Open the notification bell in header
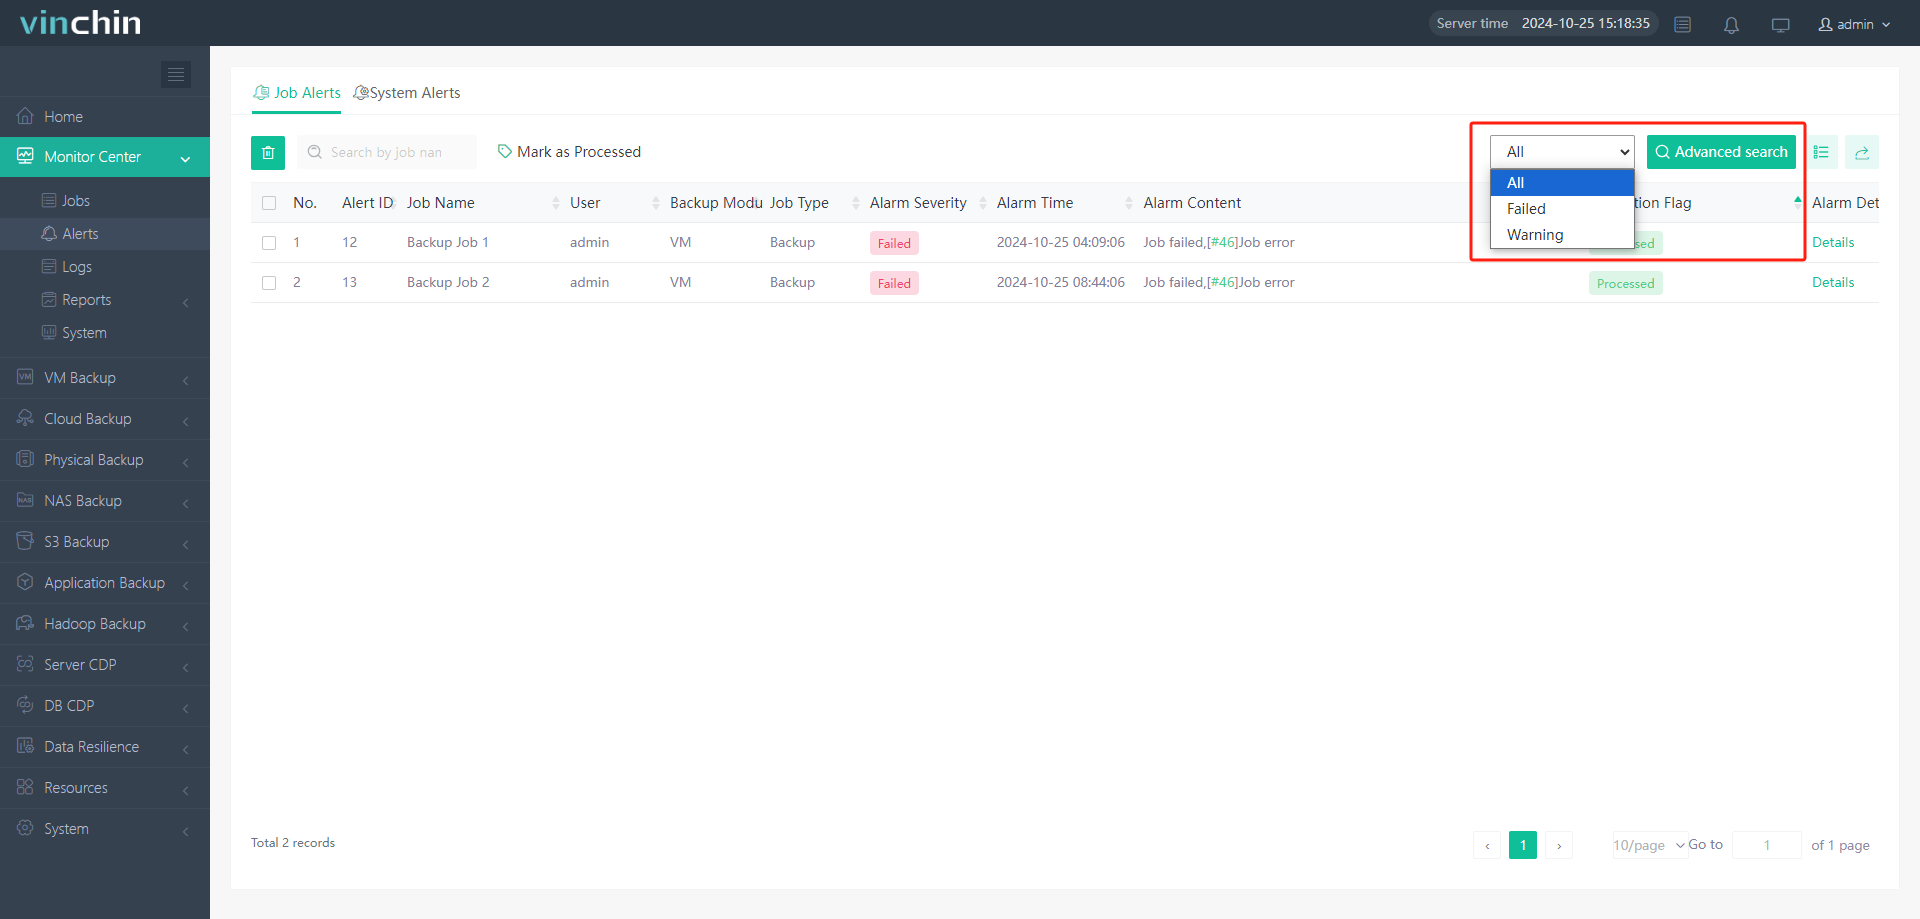This screenshot has width=1920, height=919. (x=1731, y=25)
